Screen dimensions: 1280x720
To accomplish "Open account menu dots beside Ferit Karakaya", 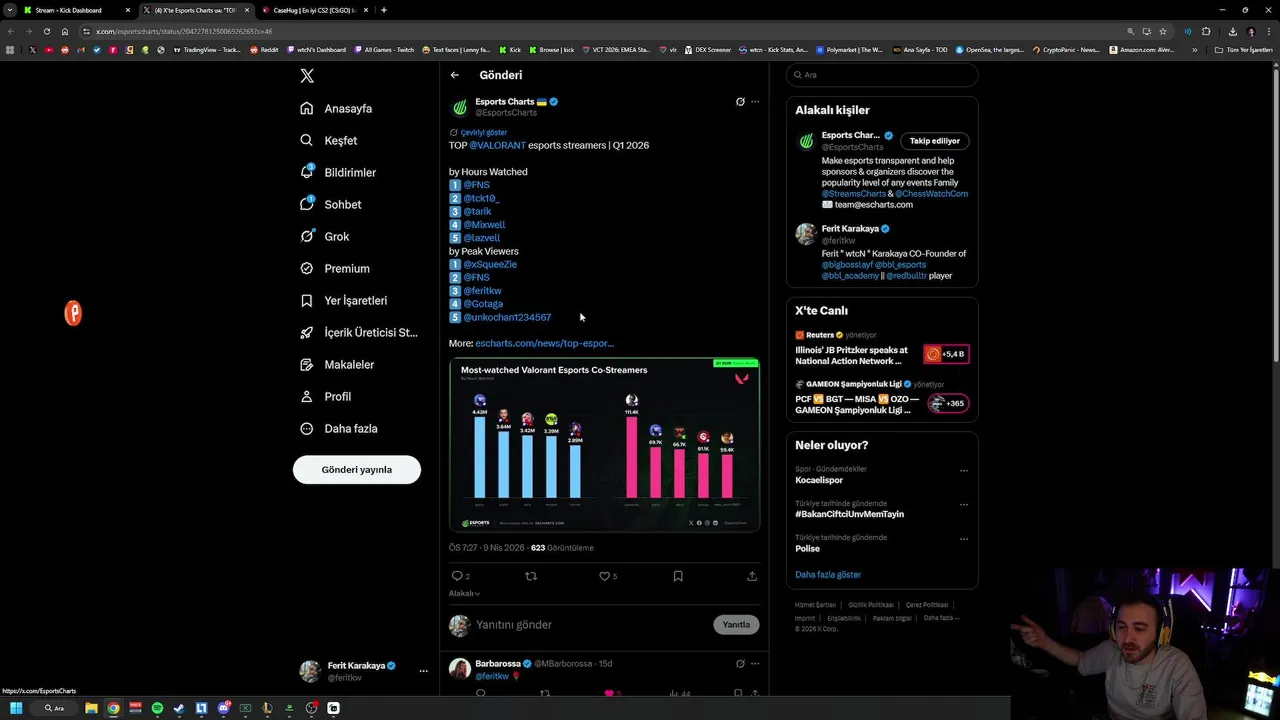I will (x=424, y=671).
